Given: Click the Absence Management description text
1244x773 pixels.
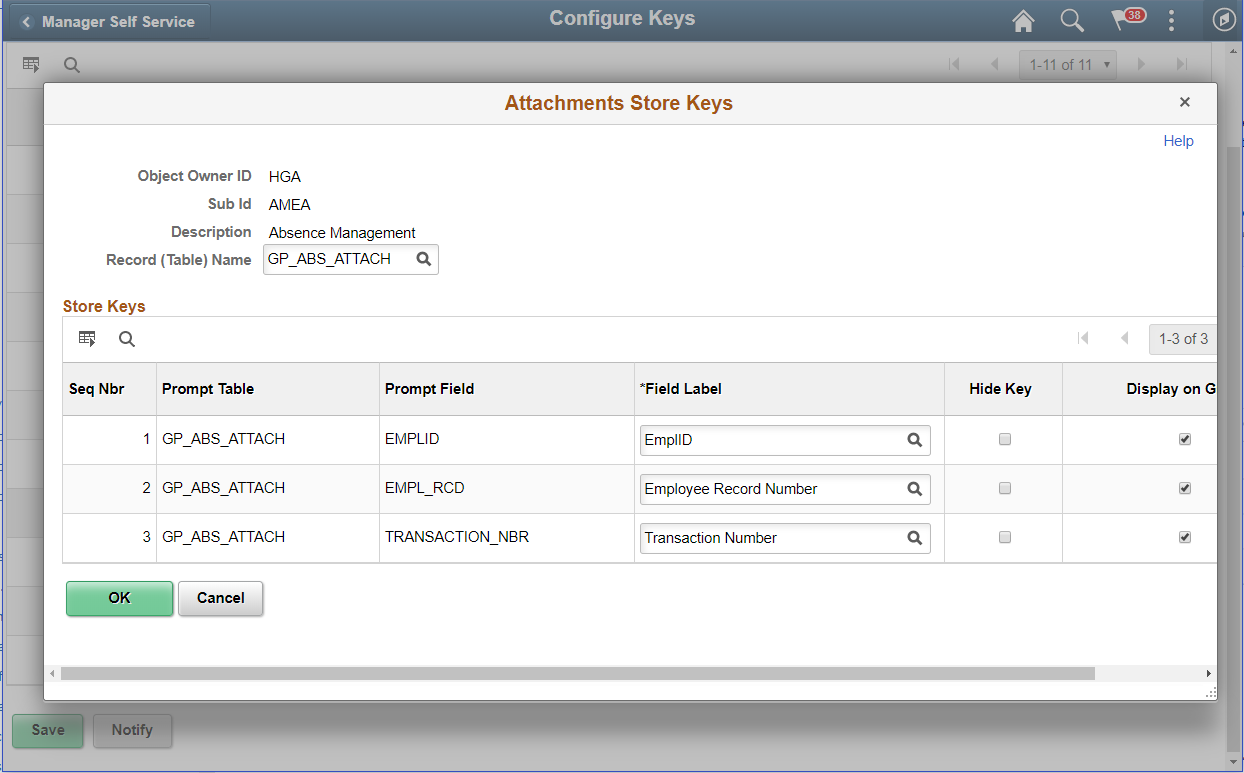Looking at the screenshot, I should click(x=342, y=233).
